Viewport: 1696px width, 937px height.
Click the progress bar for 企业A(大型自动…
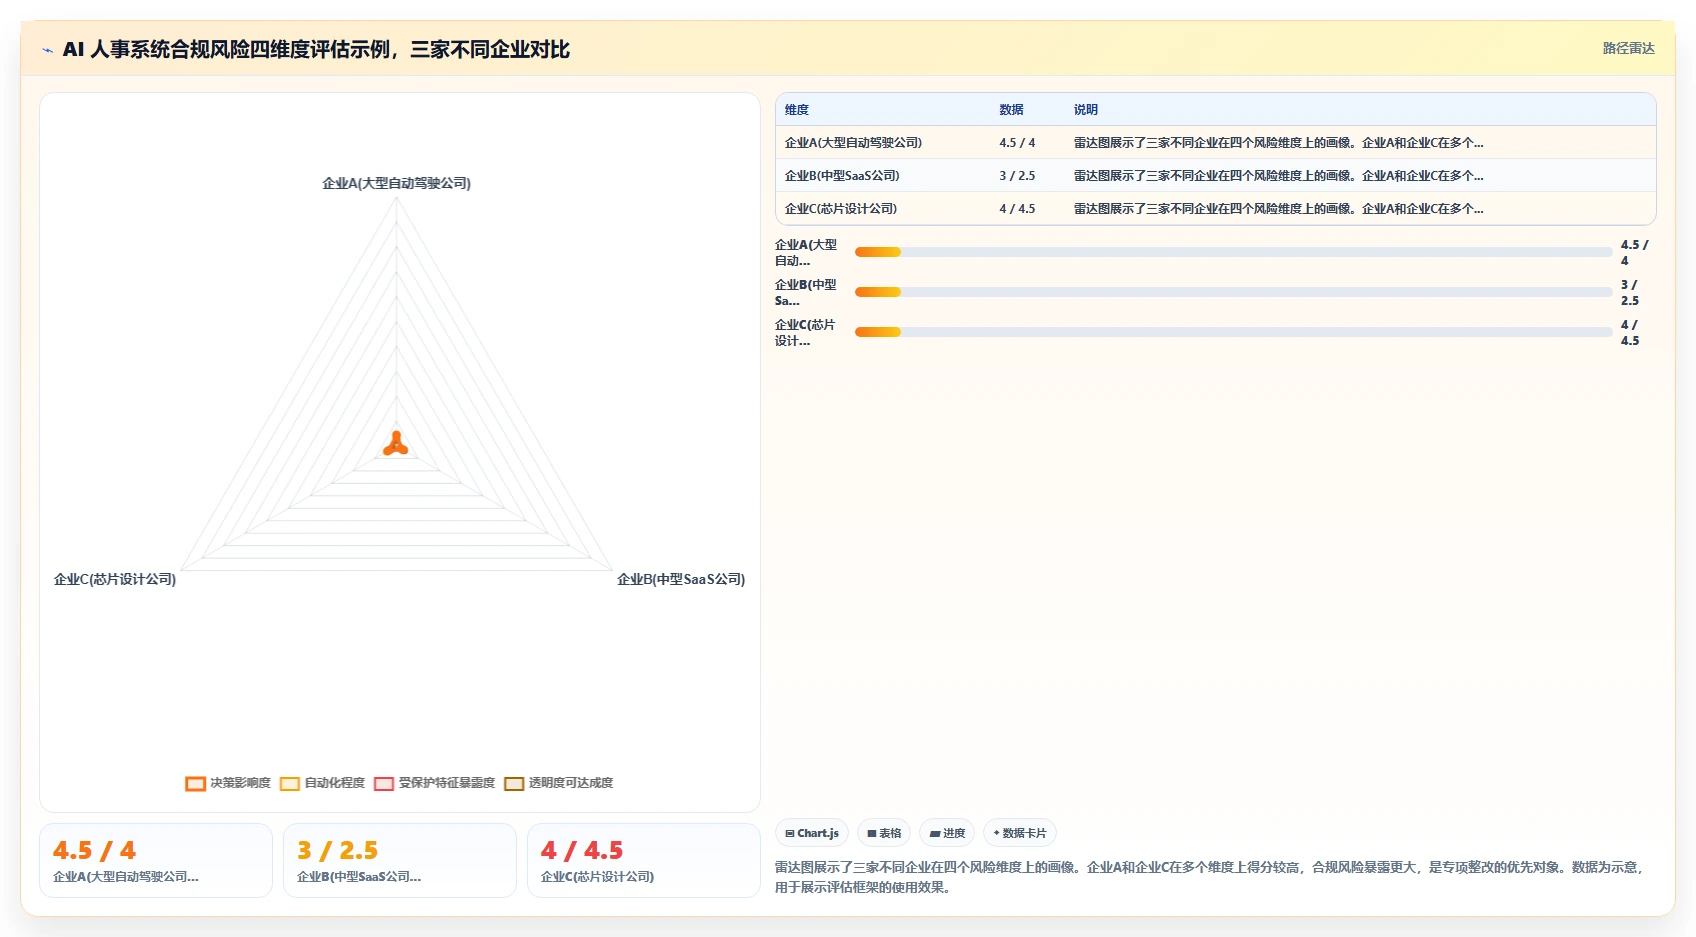point(1233,252)
